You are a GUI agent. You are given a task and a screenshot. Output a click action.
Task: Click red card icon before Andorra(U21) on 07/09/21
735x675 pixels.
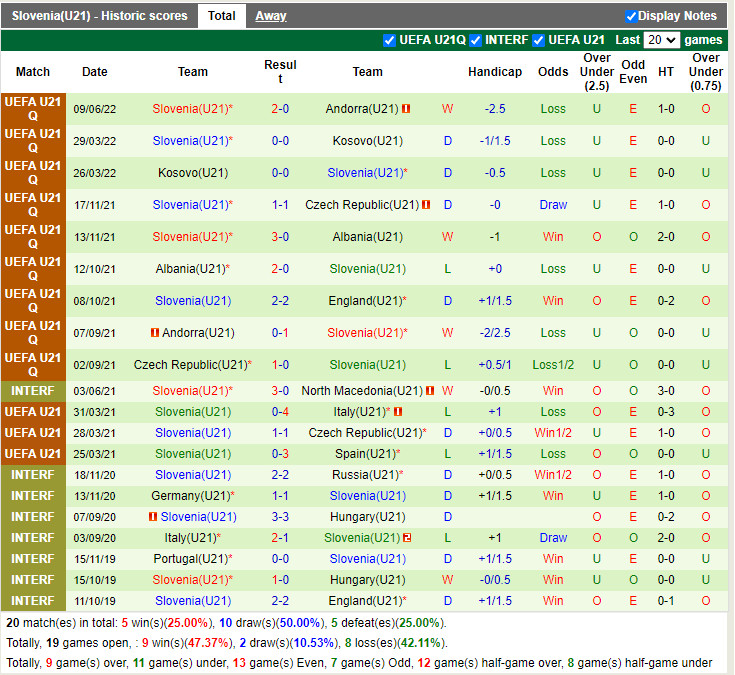155,333
